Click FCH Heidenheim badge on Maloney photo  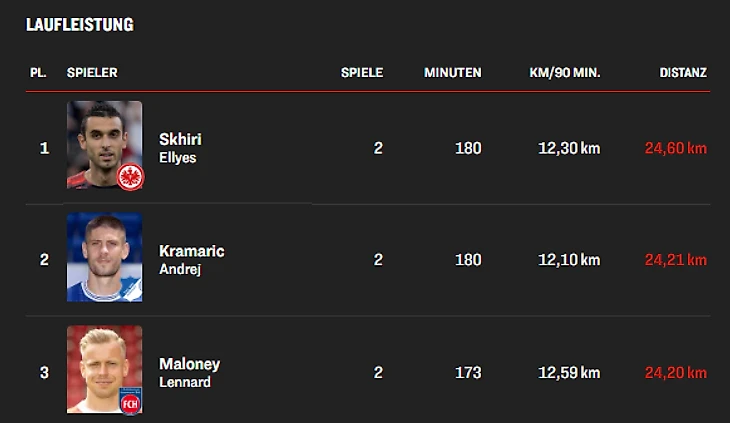coord(131,401)
